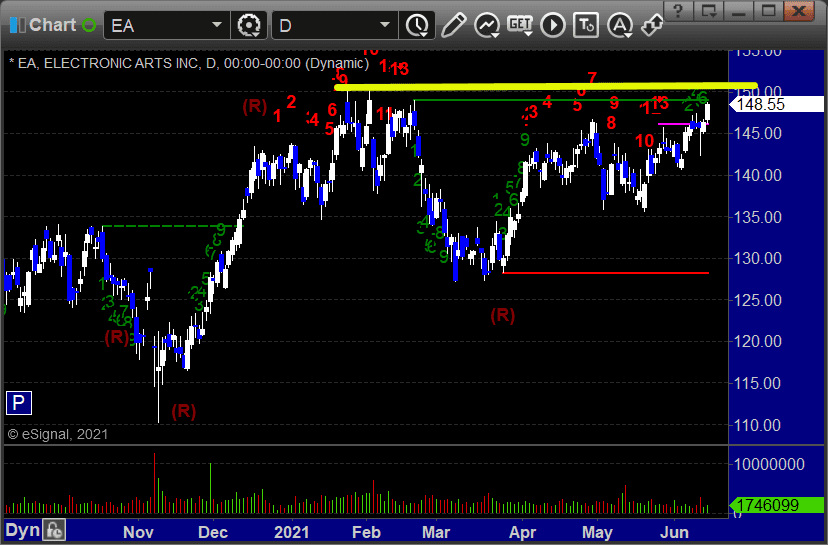Click the 130.00 price axis label
The height and width of the screenshot is (545, 828).
(758, 258)
